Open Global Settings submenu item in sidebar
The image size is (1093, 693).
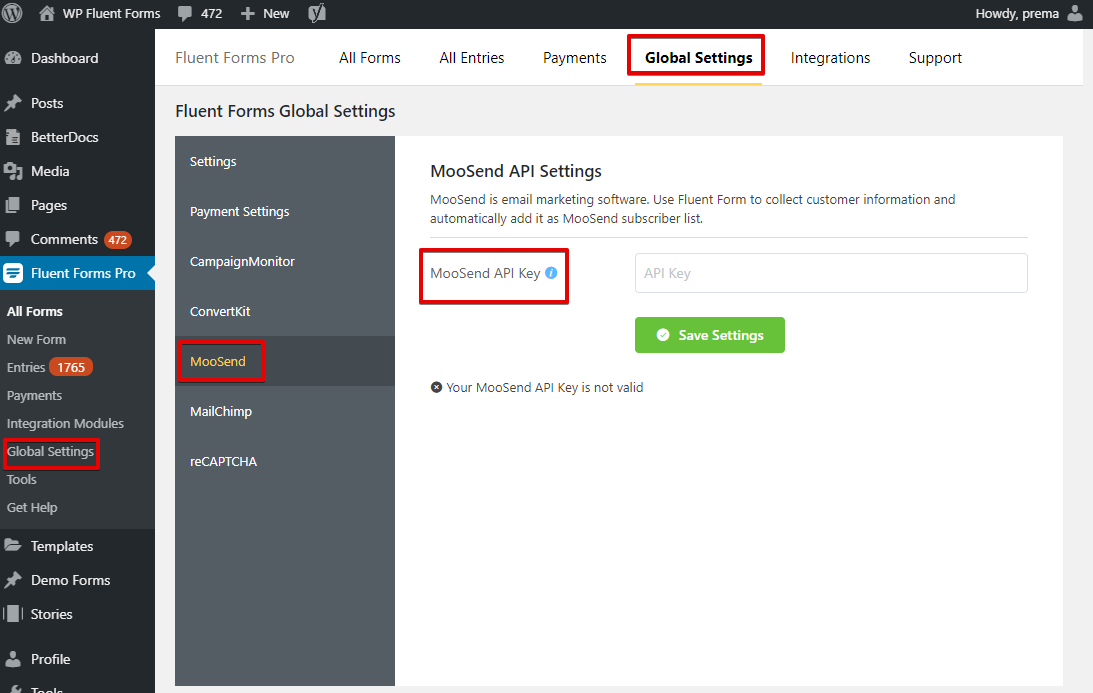50,452
